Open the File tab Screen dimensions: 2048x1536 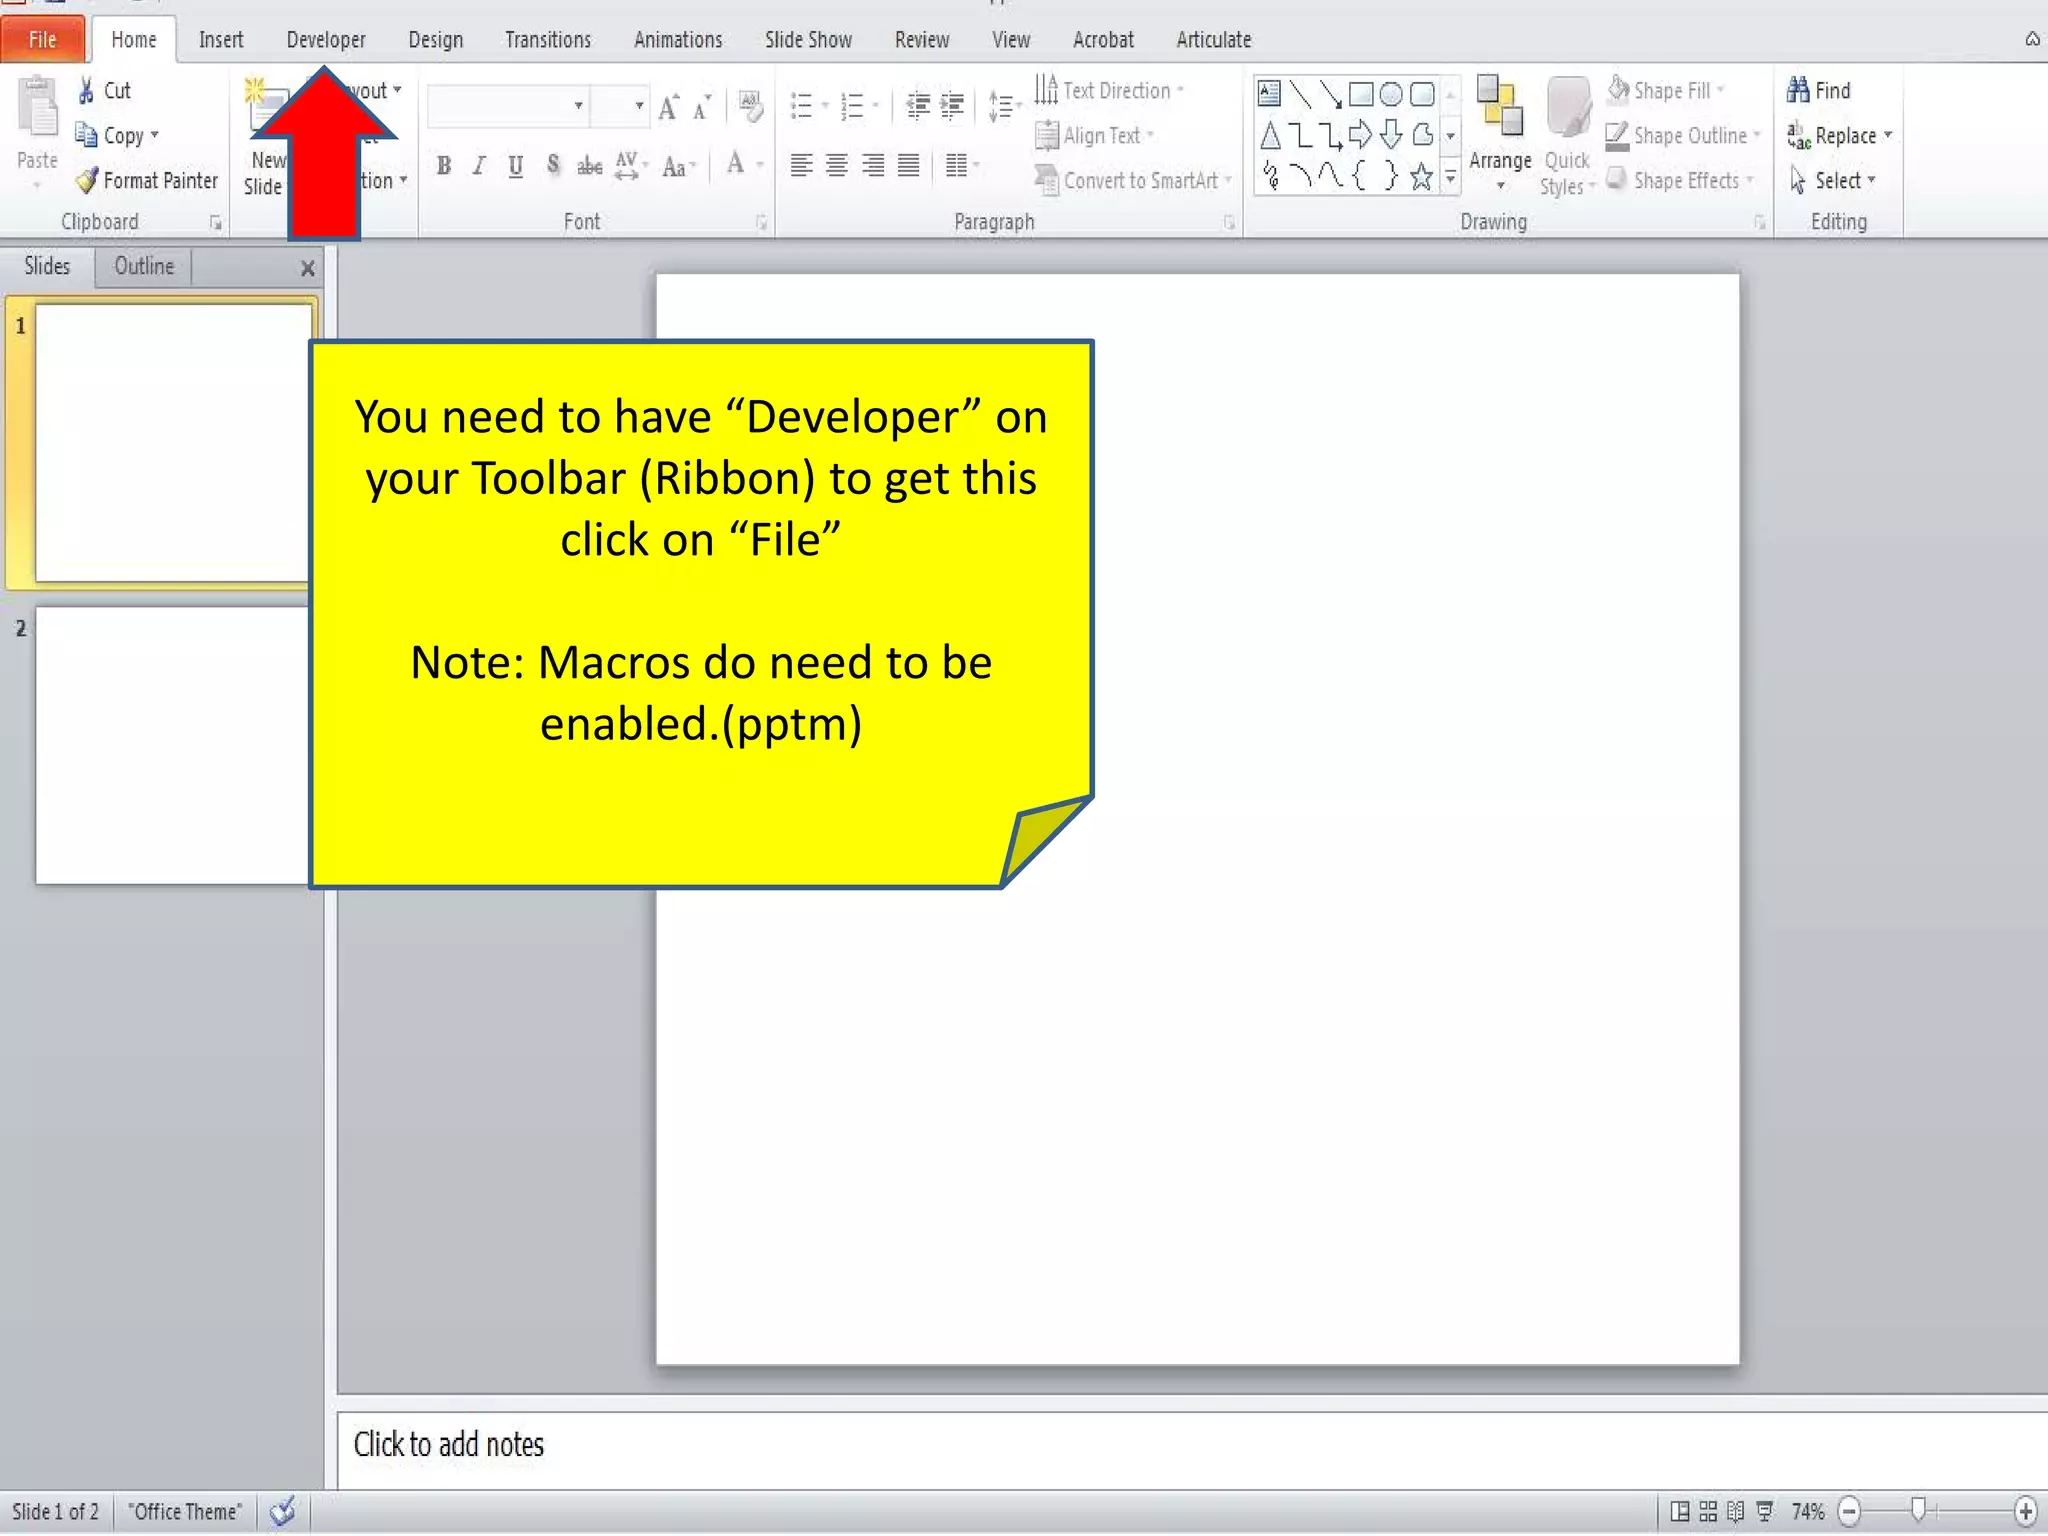point(42,40)
